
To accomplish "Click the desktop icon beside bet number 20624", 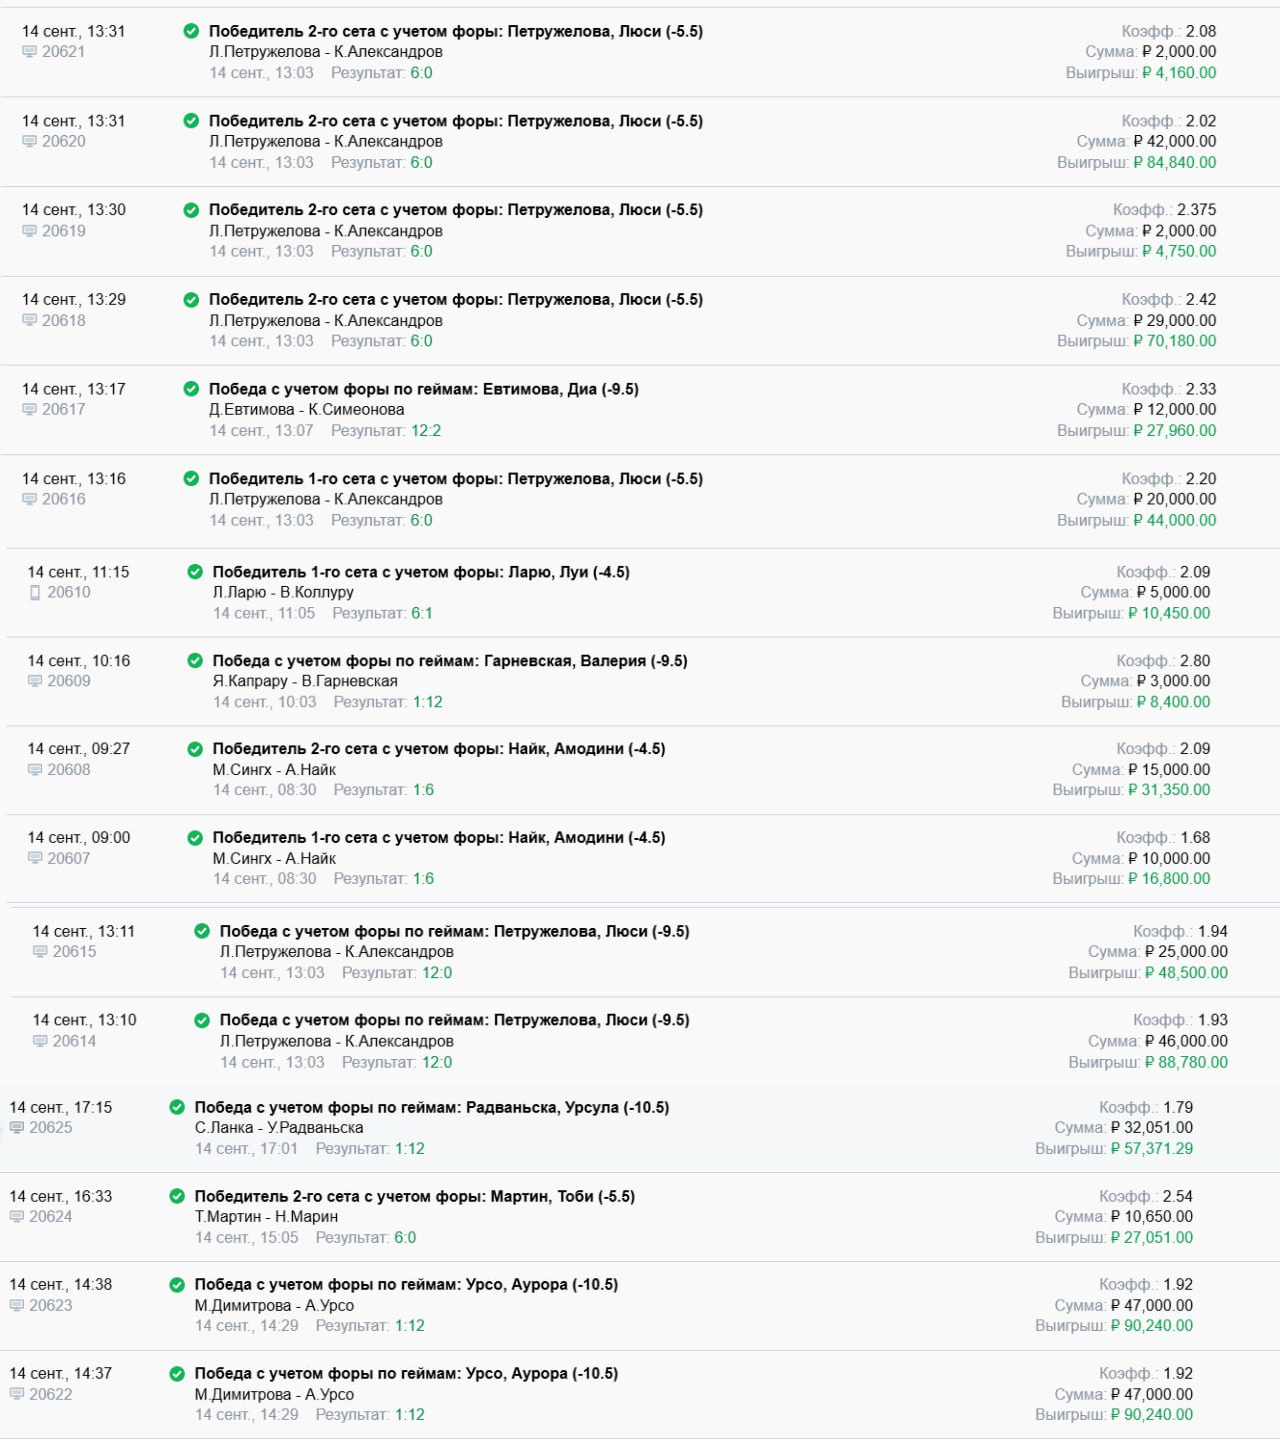I will pyautogui.click(x=17, y=1217).
